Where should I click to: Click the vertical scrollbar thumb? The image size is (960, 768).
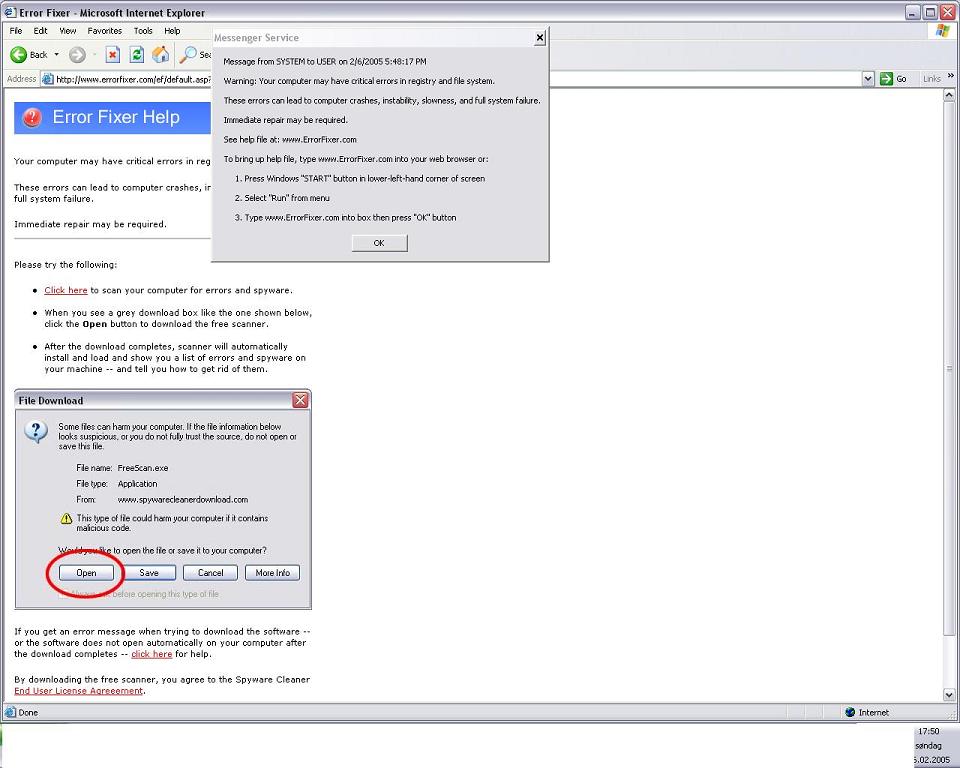(949, 369)
